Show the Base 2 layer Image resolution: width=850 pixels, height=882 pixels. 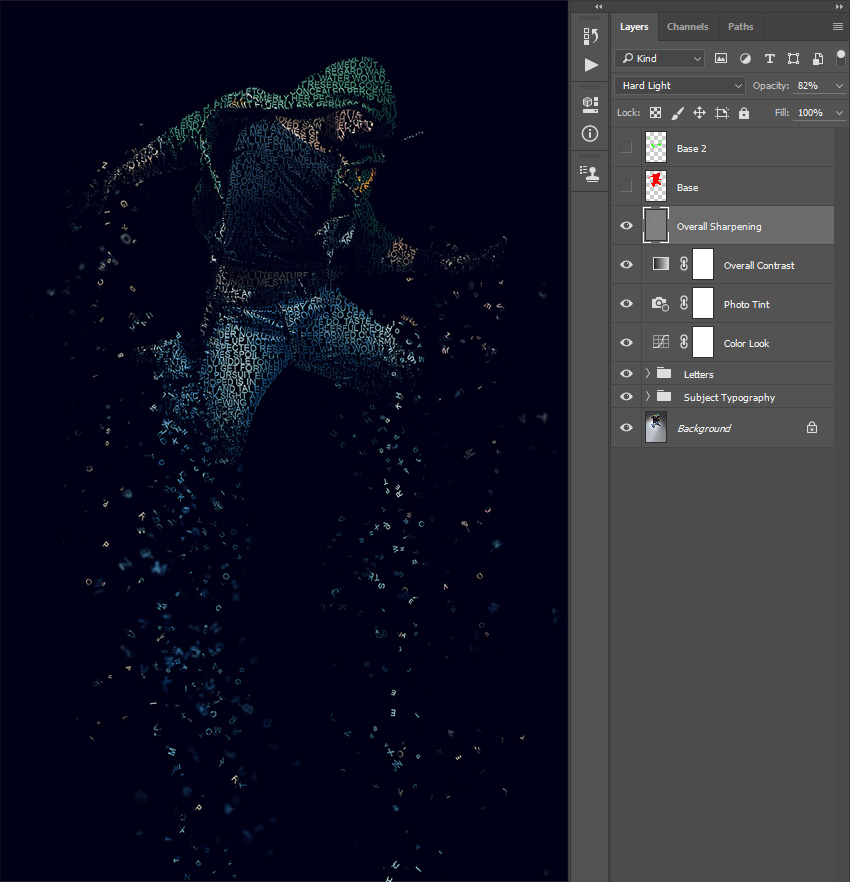coord(626,147)
